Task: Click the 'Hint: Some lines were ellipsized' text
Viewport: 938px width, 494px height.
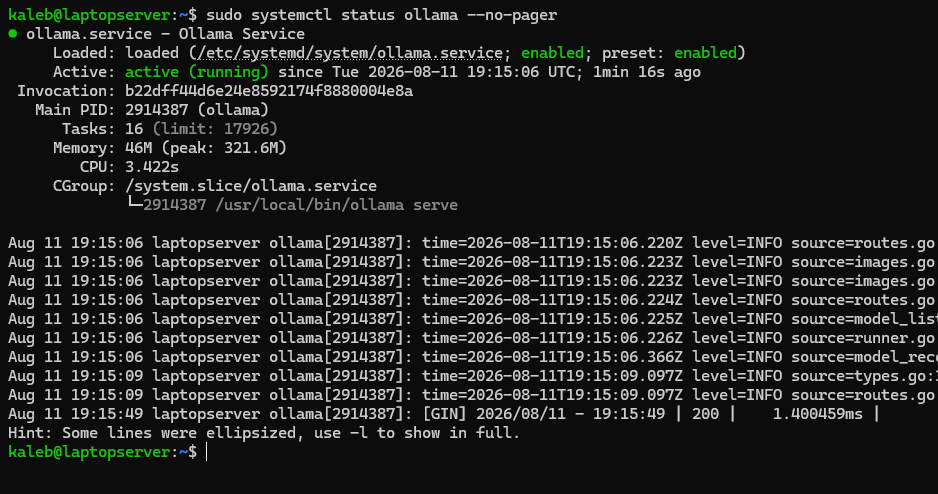Action: 264,433
